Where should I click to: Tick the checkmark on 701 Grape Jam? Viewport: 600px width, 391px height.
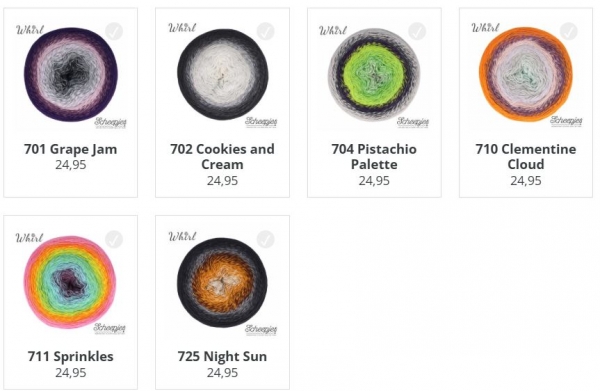tap(114, 31)
